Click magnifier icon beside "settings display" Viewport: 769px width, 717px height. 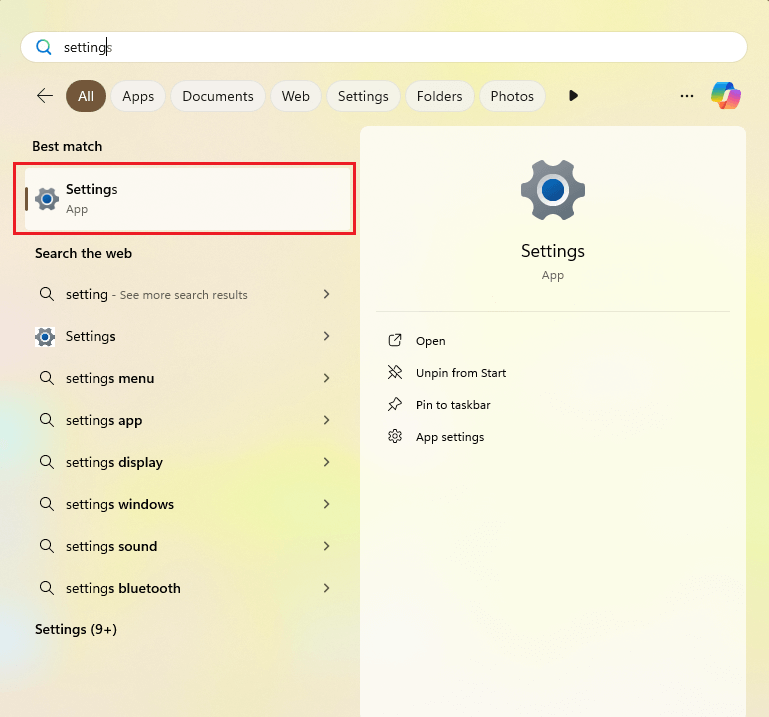click(47, 462)
